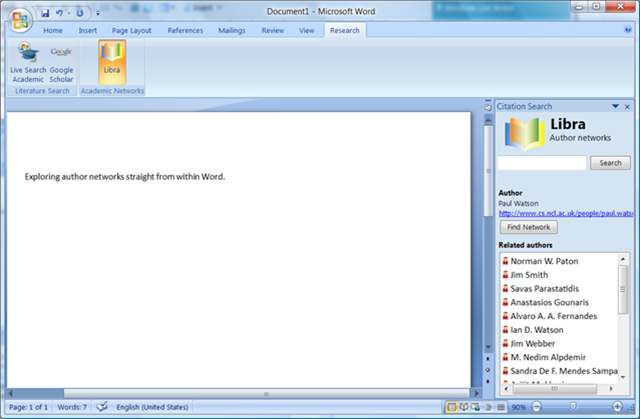The image size is (640, 419).
Task: Close the Citation Search task pane
Action: click(627, 107)
